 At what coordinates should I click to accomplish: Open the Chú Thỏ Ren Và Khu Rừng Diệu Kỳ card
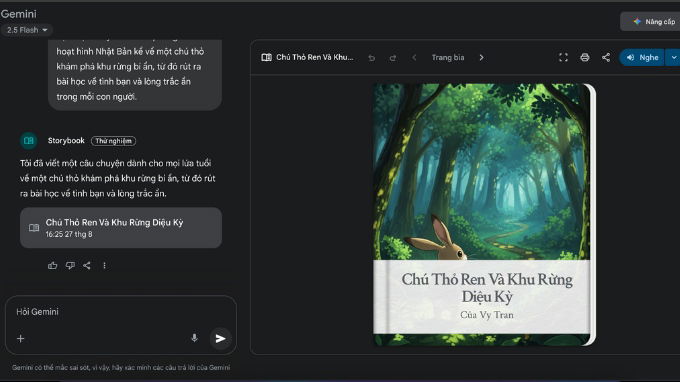(121, 228)
